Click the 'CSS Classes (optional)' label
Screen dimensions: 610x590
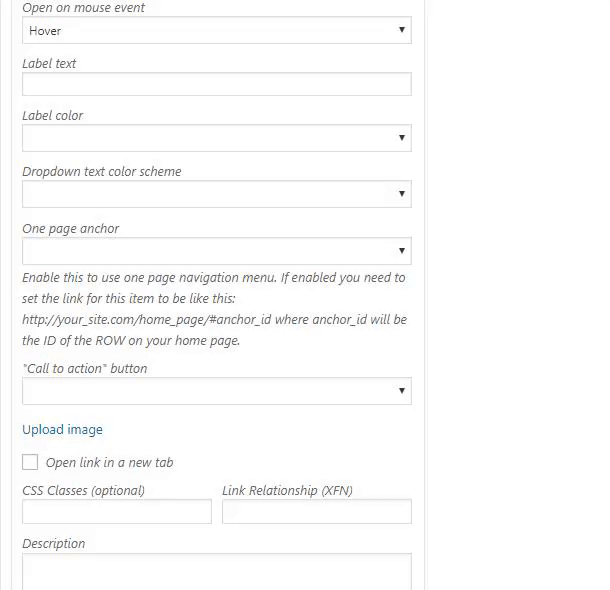pyautogui.click(x=83, y=491)
